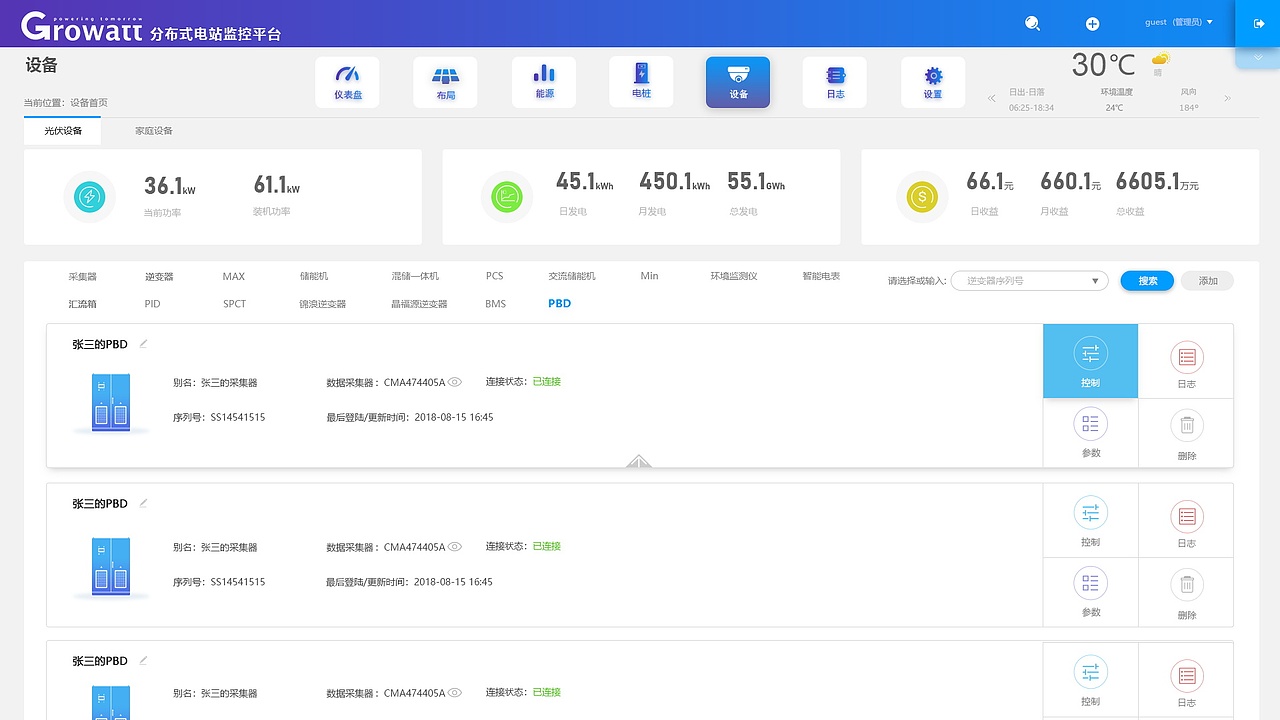
Task: Open the 能源 energy nav icon
Action: point(544,82)
